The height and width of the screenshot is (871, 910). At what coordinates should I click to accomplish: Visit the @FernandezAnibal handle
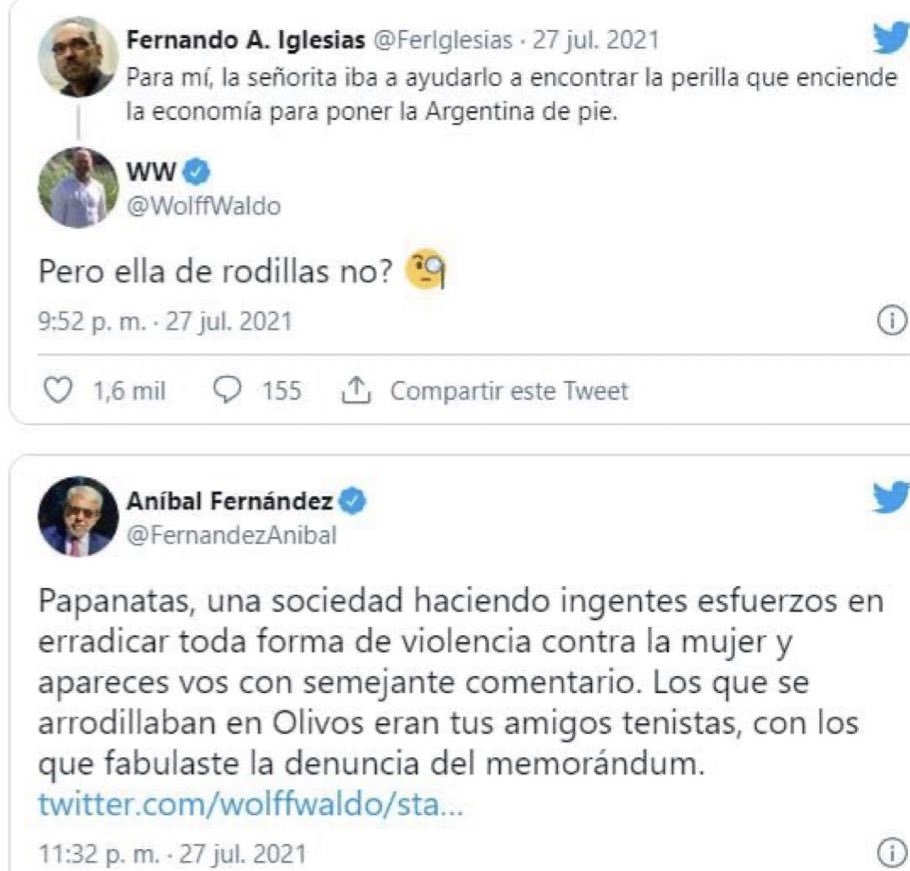coord(232,535)
